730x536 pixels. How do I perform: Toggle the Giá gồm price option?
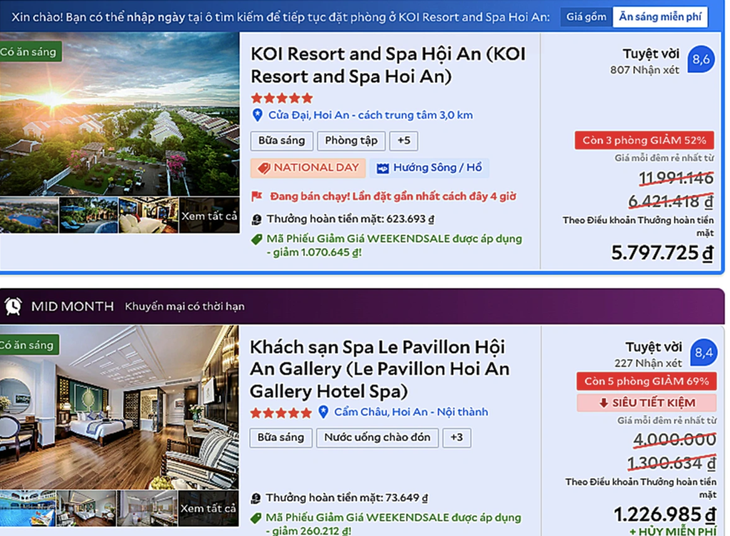(586, 17)
